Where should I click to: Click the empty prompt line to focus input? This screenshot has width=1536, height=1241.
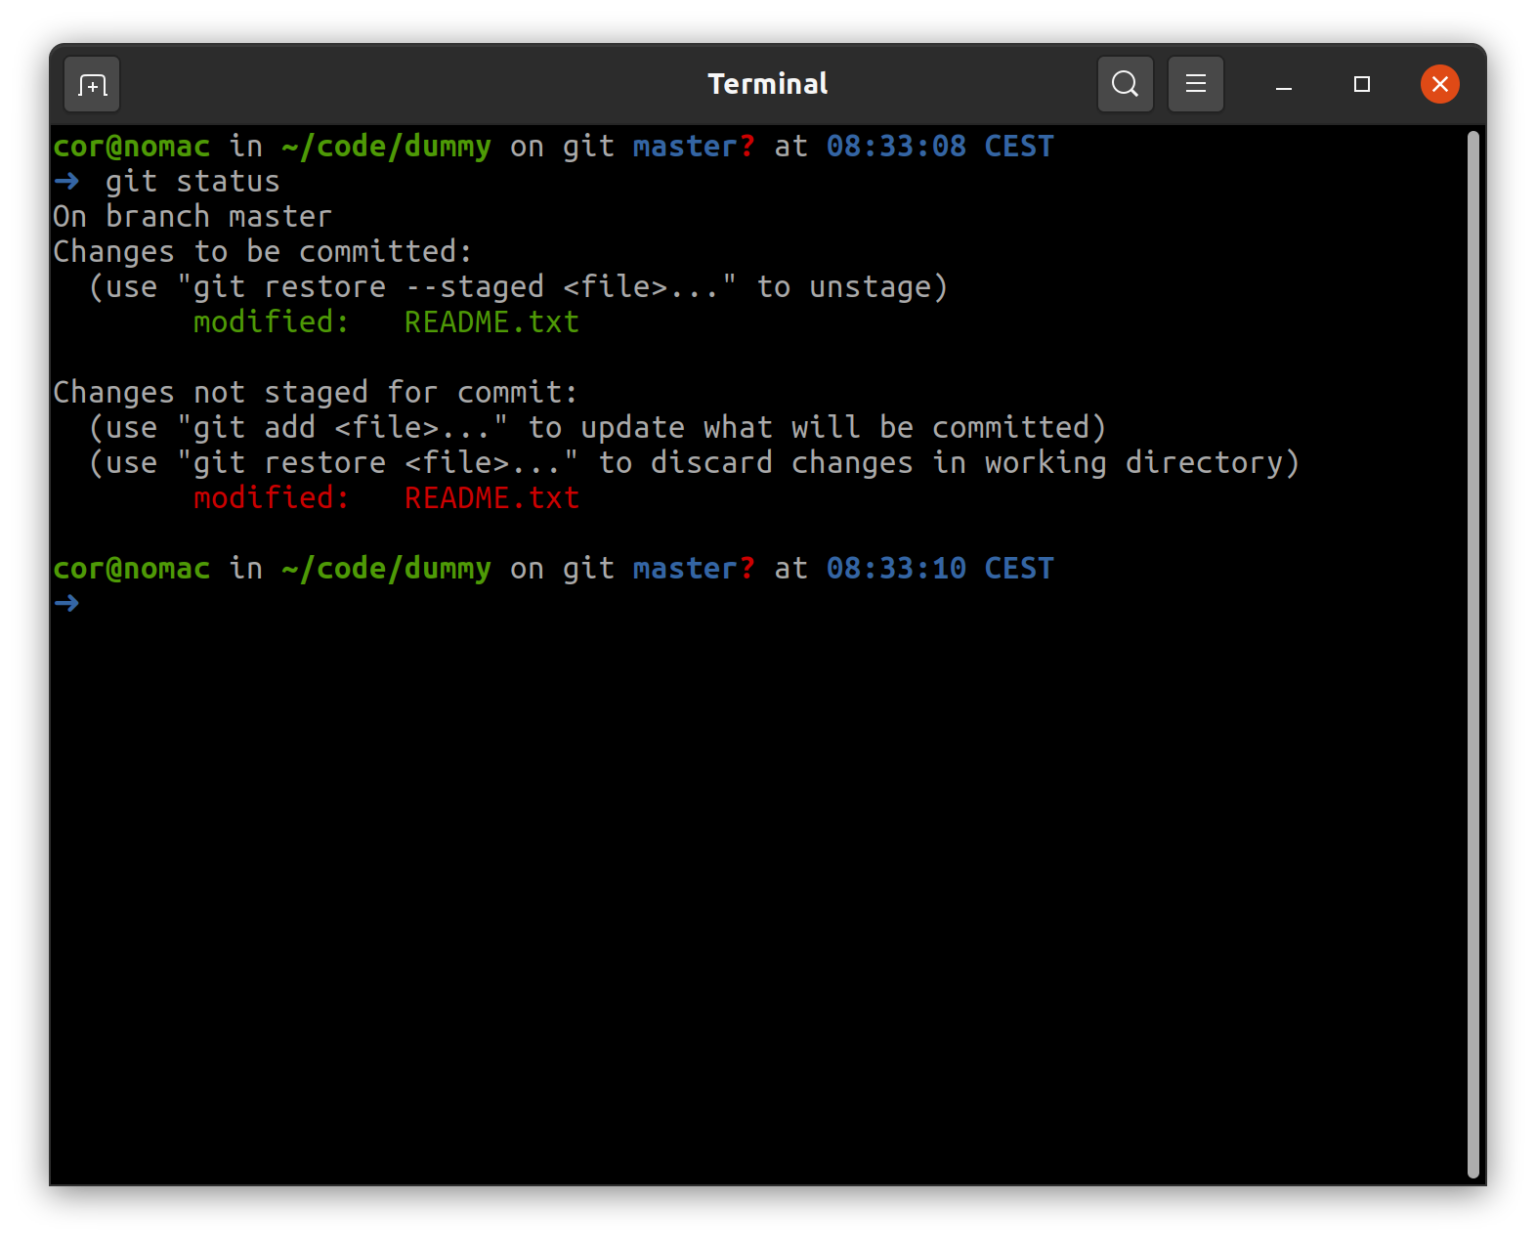pyautogui.click(x=300, y=603)
